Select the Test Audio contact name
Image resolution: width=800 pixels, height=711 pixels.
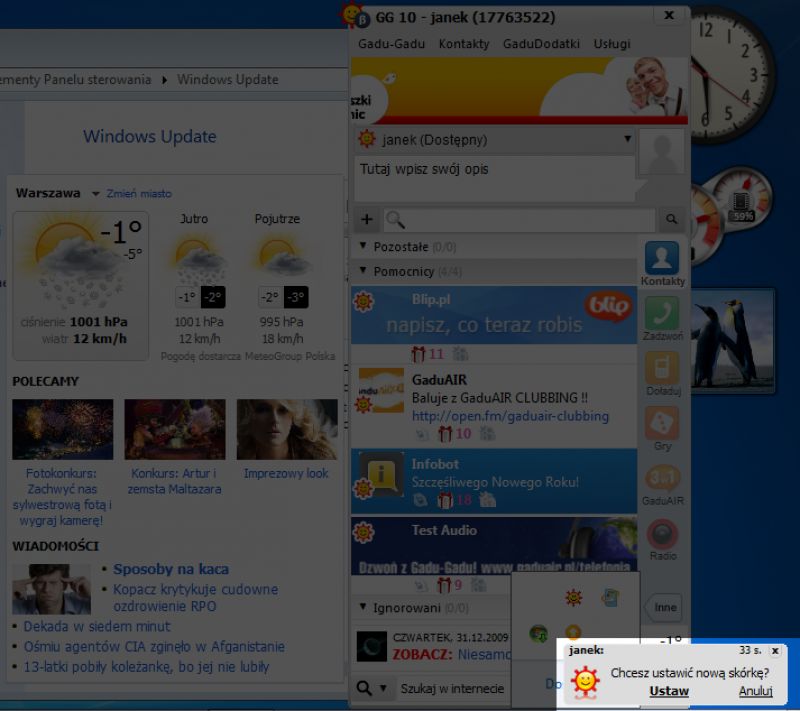click(444, 530)
